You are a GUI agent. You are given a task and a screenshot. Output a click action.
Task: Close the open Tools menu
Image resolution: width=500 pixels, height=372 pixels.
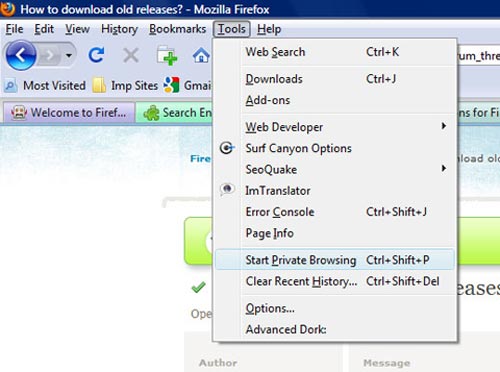[232, 29]
